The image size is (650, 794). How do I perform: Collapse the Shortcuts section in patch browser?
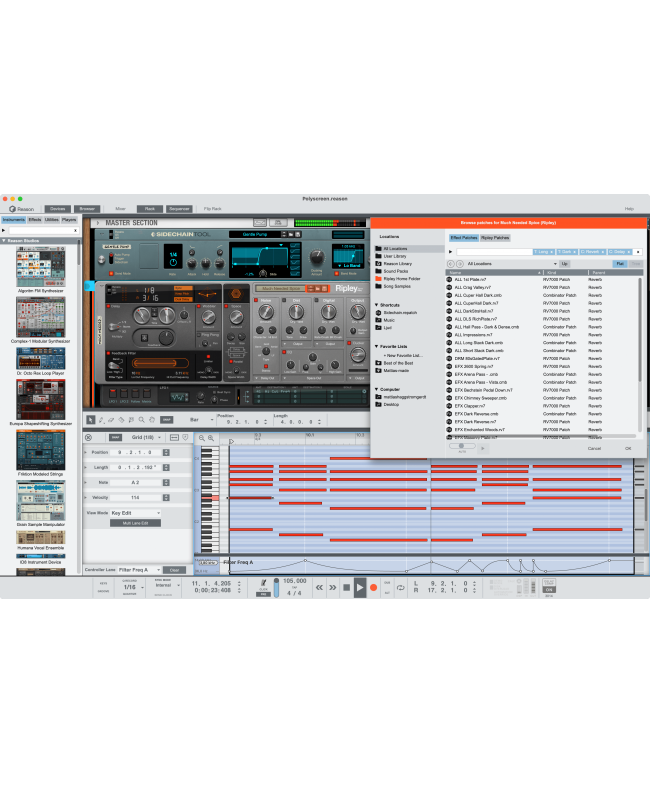point(376,305)
